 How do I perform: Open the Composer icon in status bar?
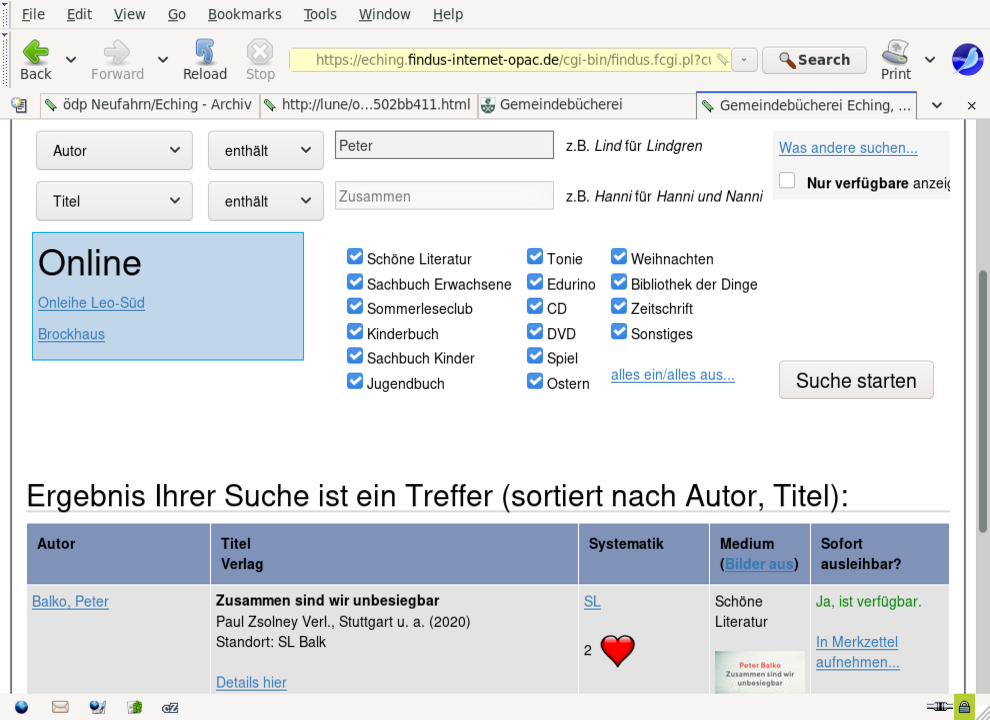(97, 707)
